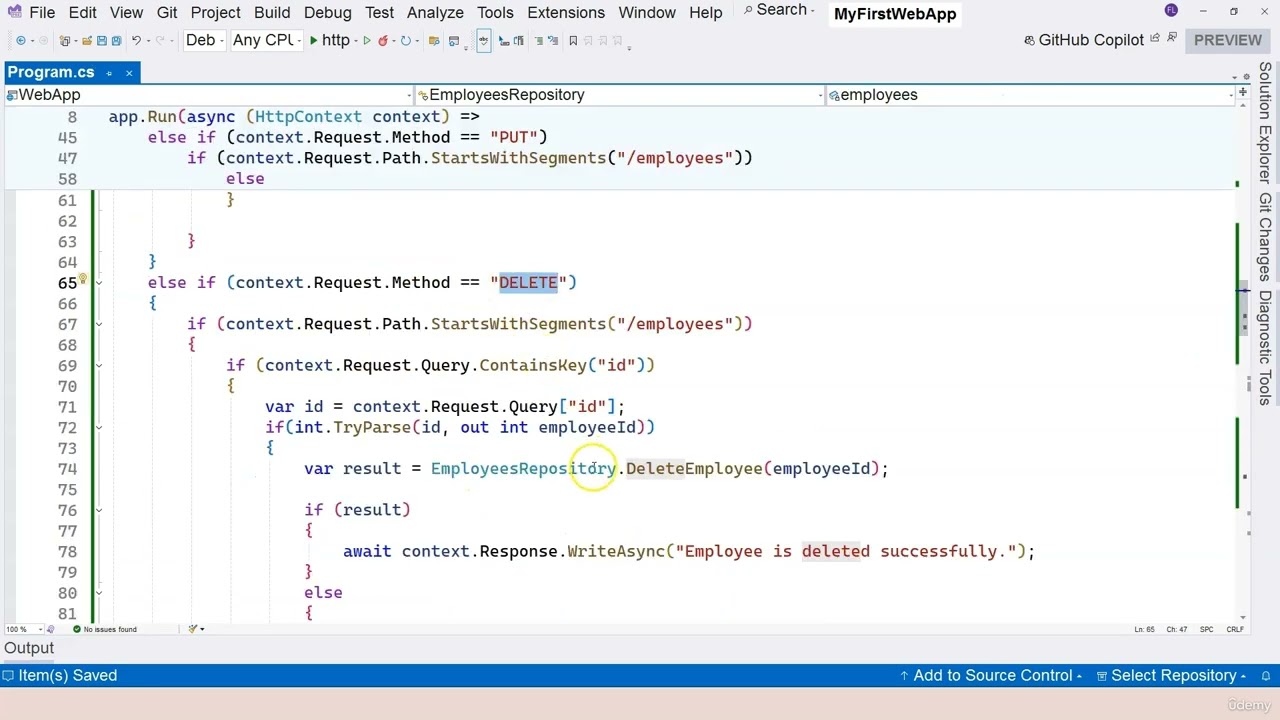Viewport: 1280px width, 720px height.
Task: Open the Any CPU platform dropdown
Action: click(x=266, y=40)
